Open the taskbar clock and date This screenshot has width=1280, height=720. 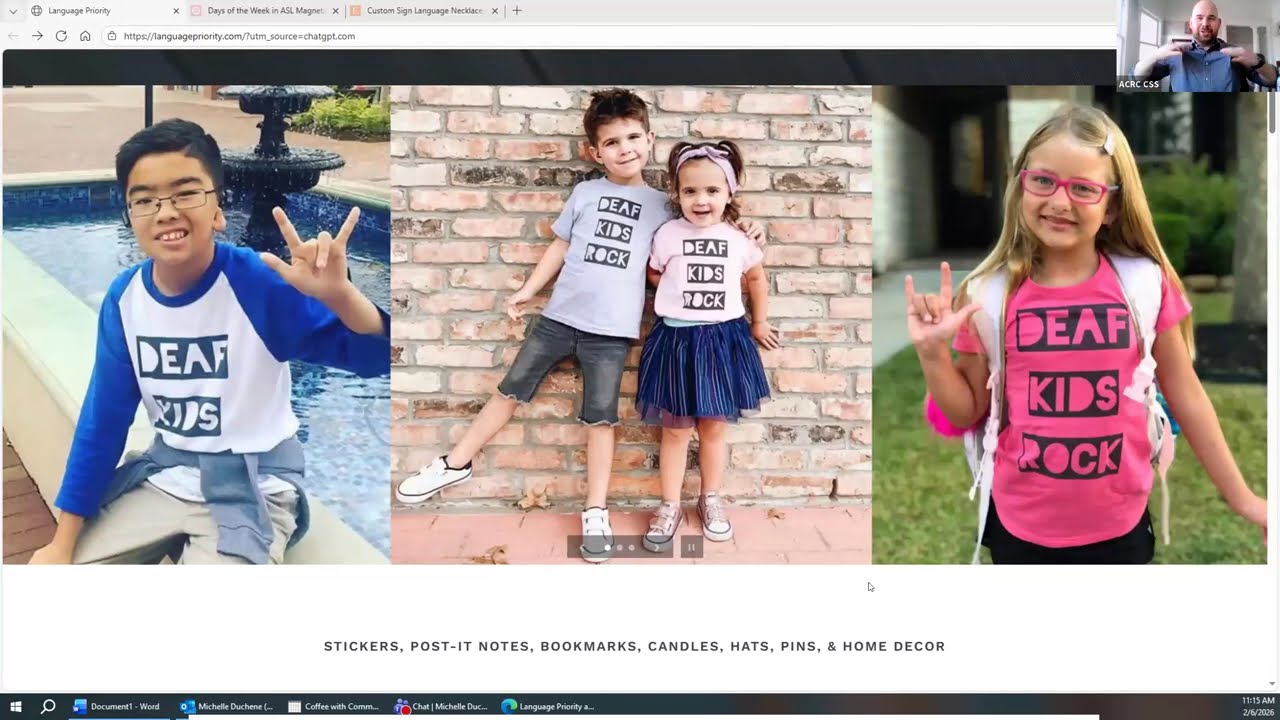[1258, 706]
